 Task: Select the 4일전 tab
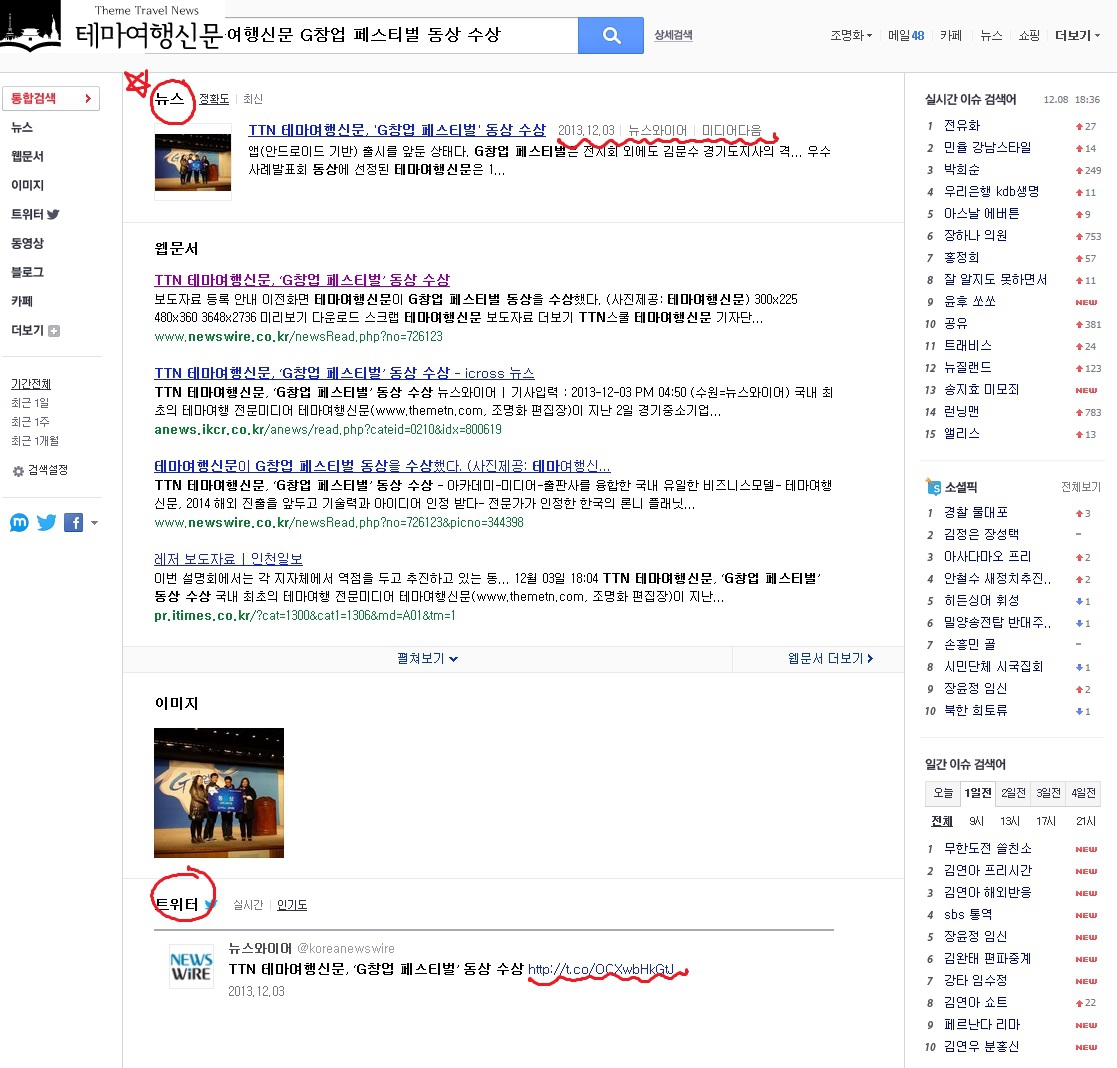point(1083,793)
